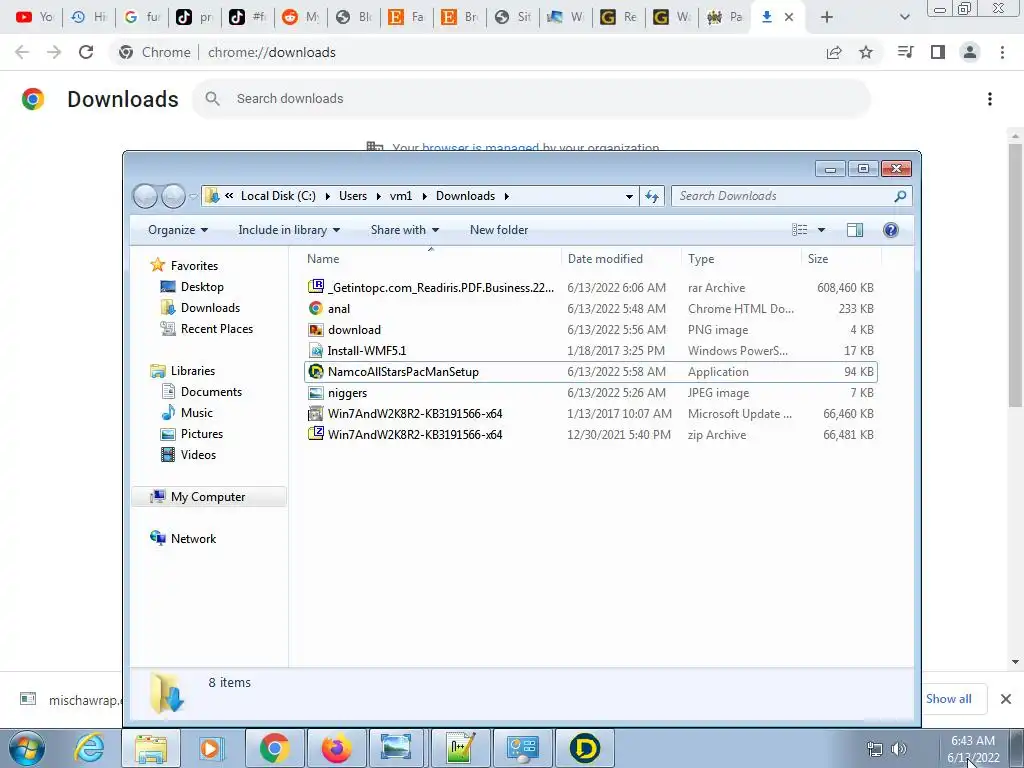Click Local Disk (C:) in breadcrumb
1024x768 pixels.
coord(278,196)
